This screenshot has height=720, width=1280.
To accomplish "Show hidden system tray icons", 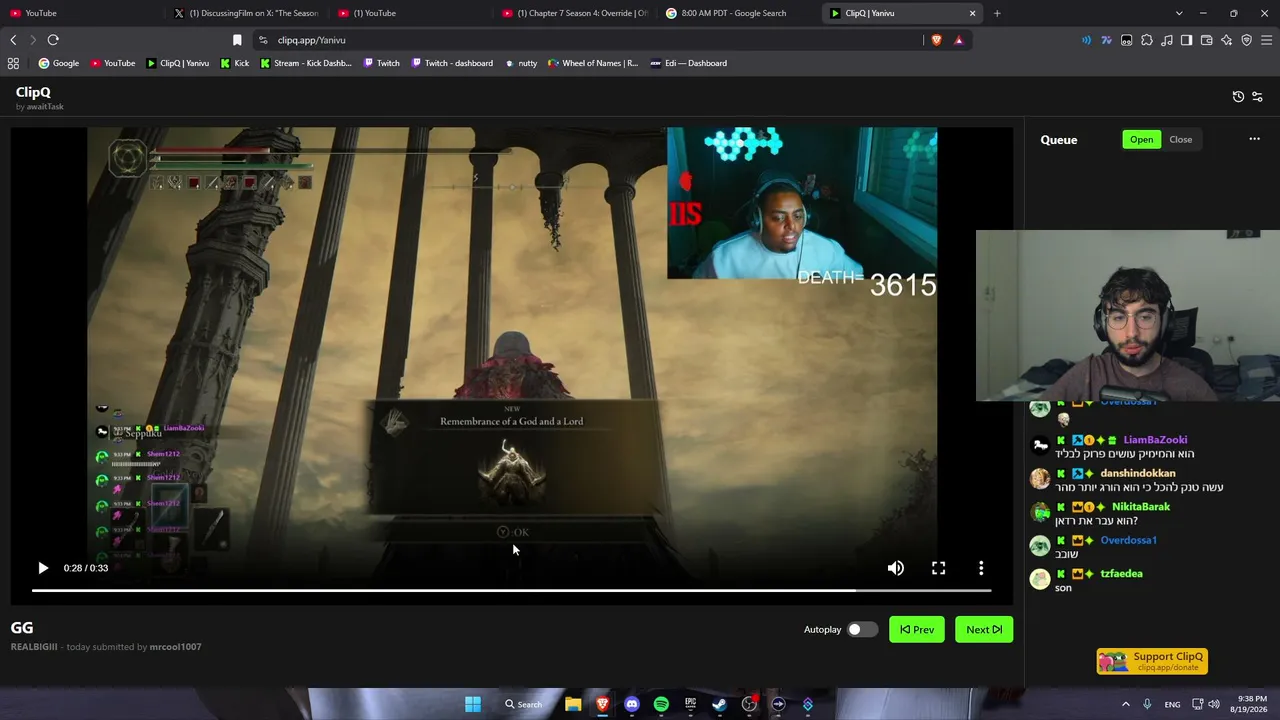I will [x=1125, y=704].
